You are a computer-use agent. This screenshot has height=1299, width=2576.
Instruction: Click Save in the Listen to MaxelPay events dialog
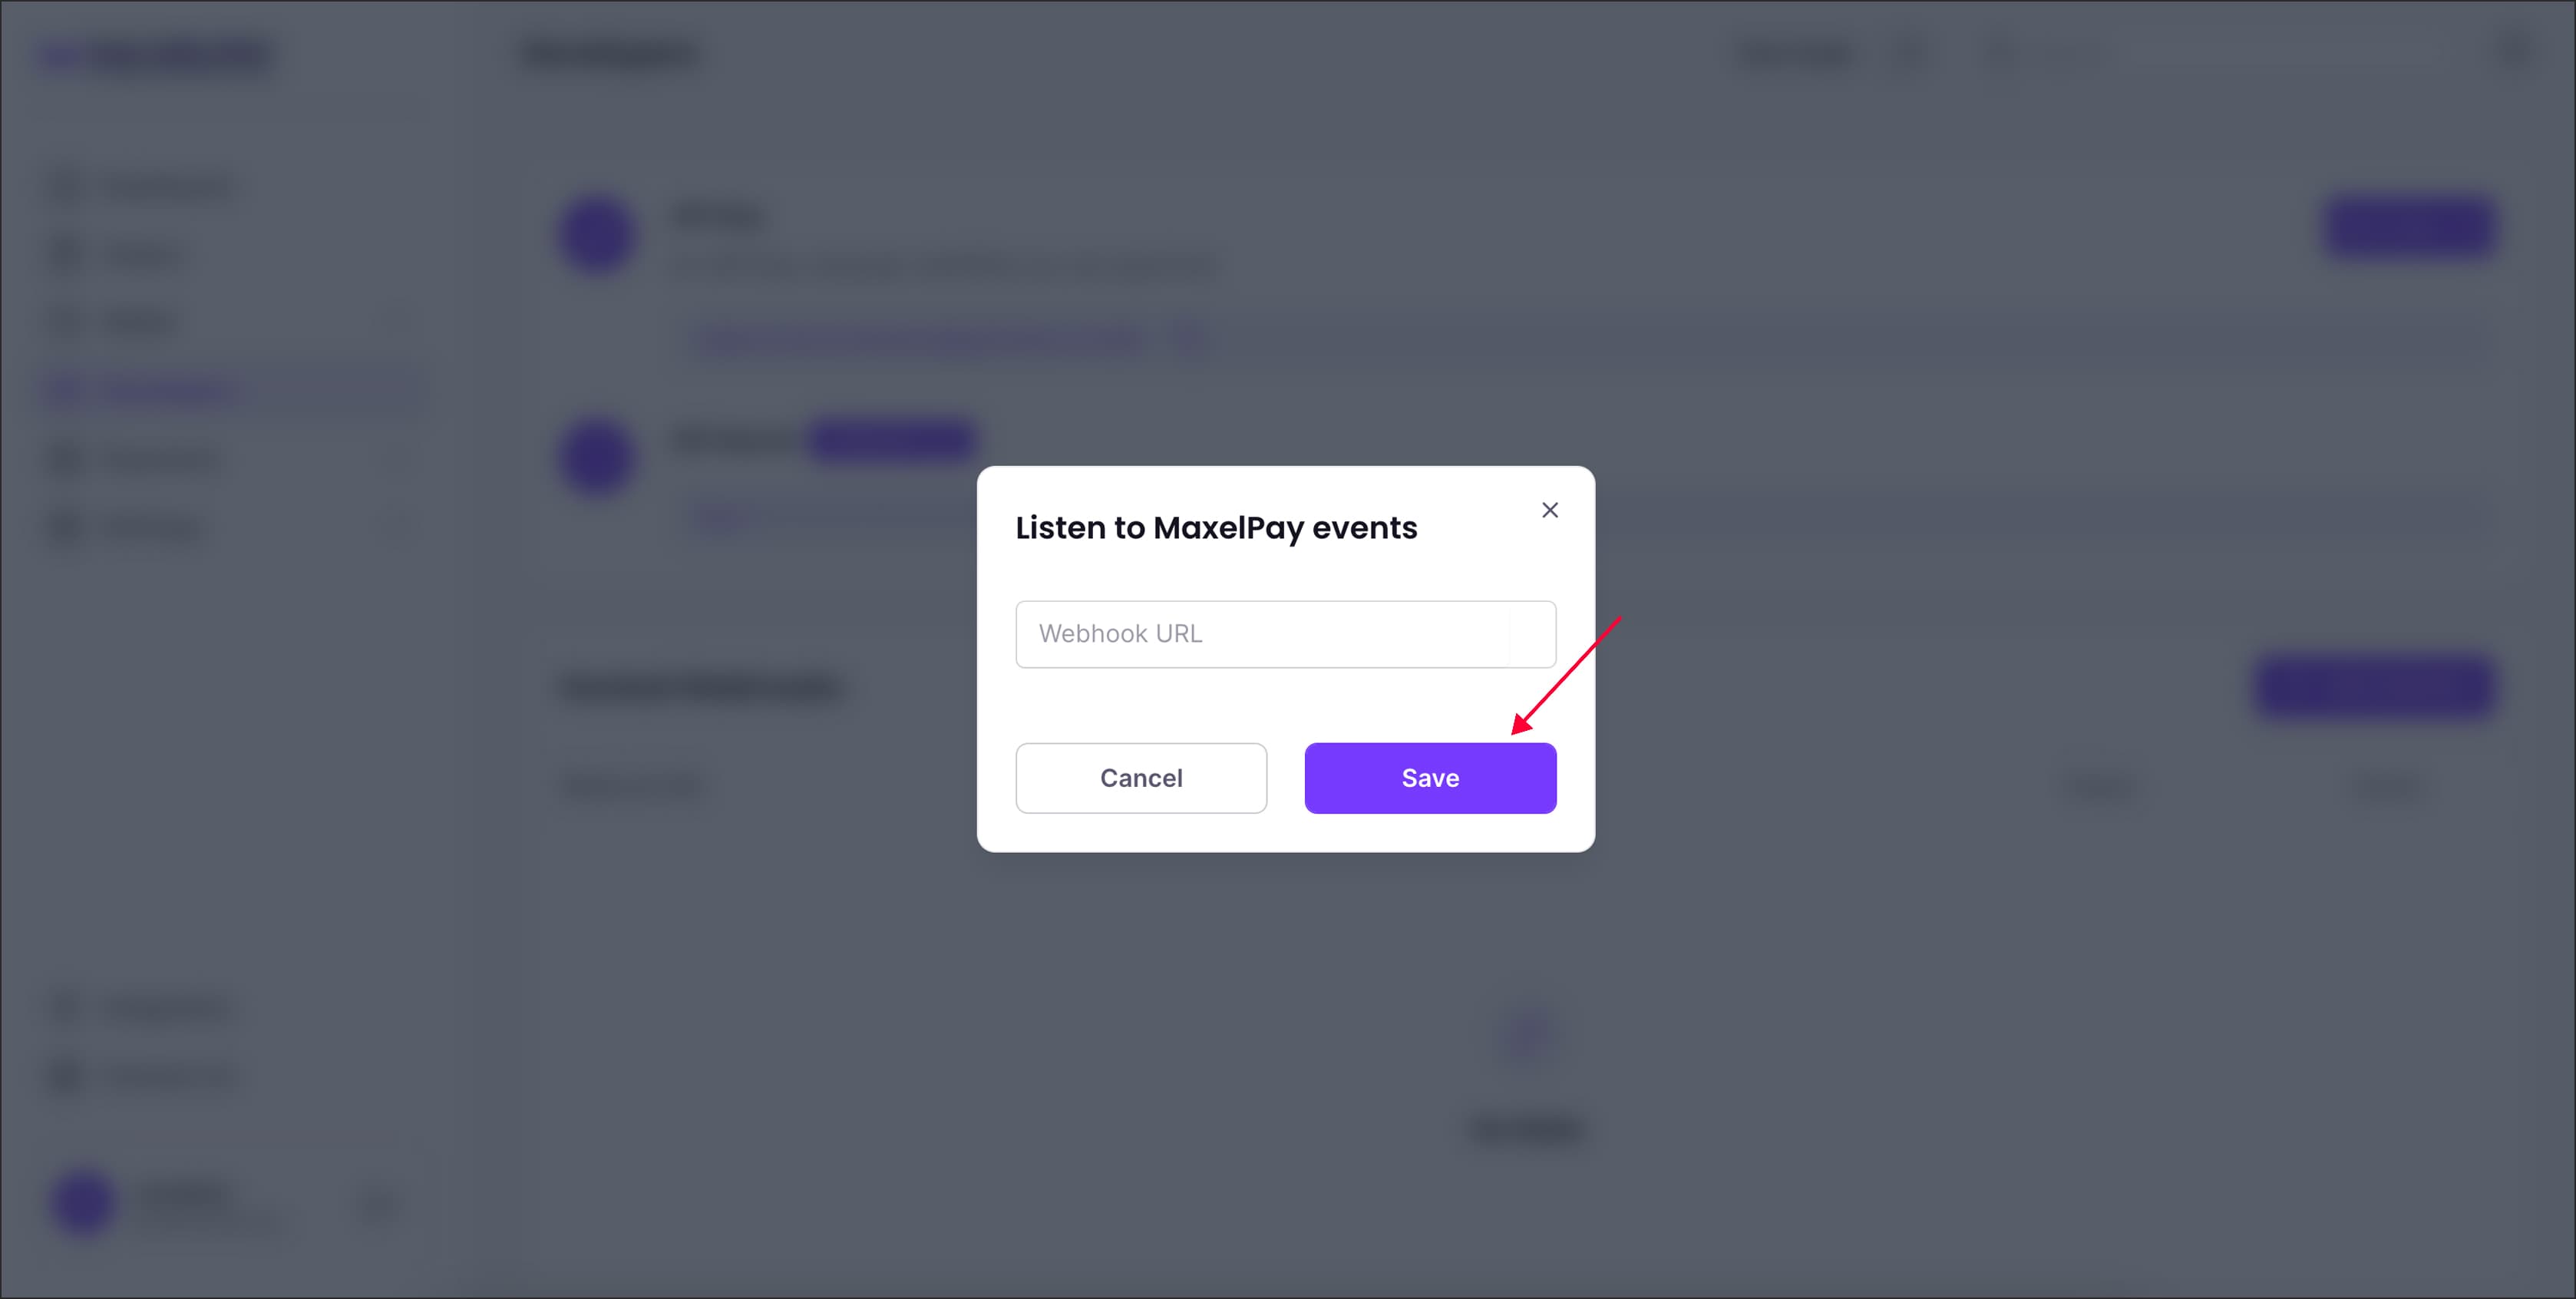pyautogui.click(x=1430, y=778)
